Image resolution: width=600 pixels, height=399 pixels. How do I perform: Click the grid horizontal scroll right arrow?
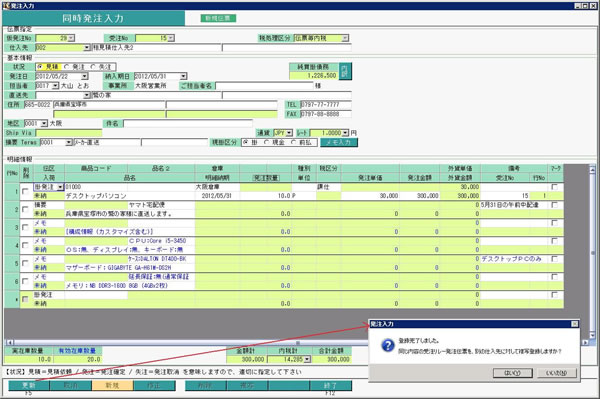pyautogui.click(x=585, y=342)
